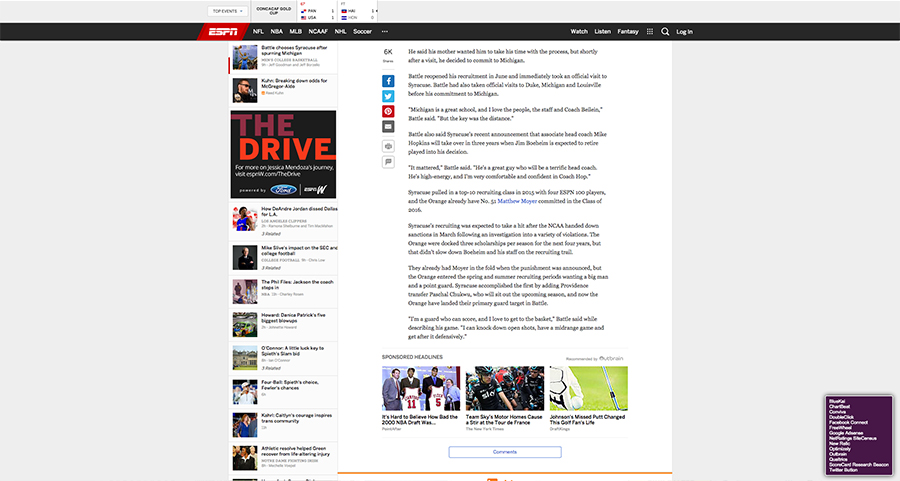The width and height of the screenshot is (900, 481).
Task: Open Four-Ball Spieth's choice story
Action: (x=290, y=385)
